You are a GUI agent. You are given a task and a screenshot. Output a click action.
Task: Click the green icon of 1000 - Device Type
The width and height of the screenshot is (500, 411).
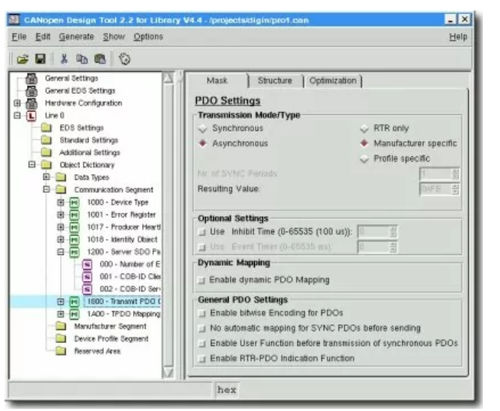tap(74, 202)
